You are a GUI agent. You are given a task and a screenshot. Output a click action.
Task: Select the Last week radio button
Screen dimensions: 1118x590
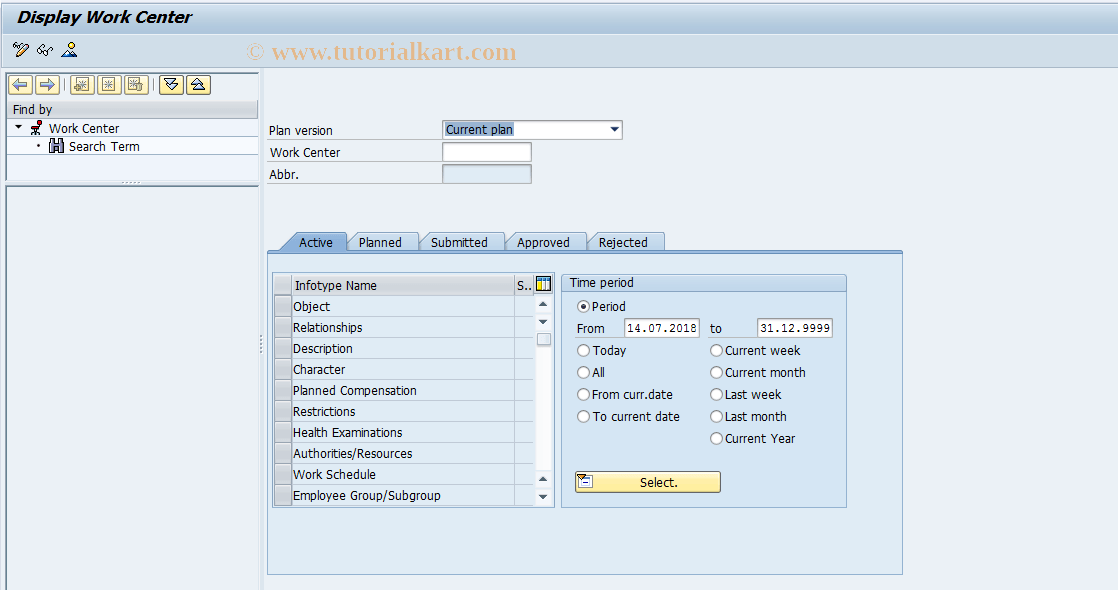(x=717, y=395)
